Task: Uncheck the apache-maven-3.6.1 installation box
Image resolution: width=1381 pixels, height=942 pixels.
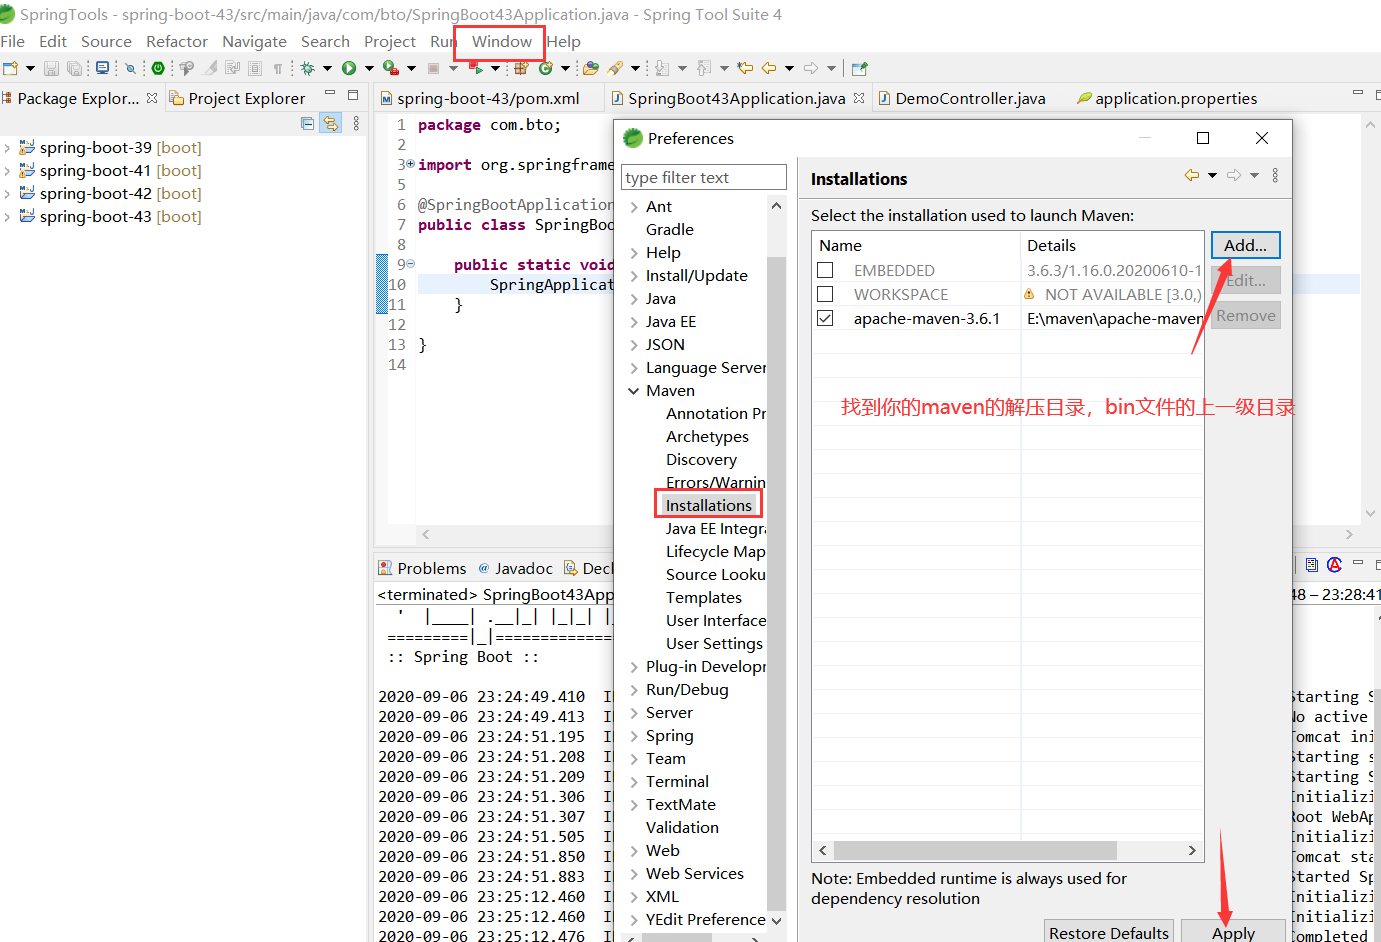Action: [825, 318]
